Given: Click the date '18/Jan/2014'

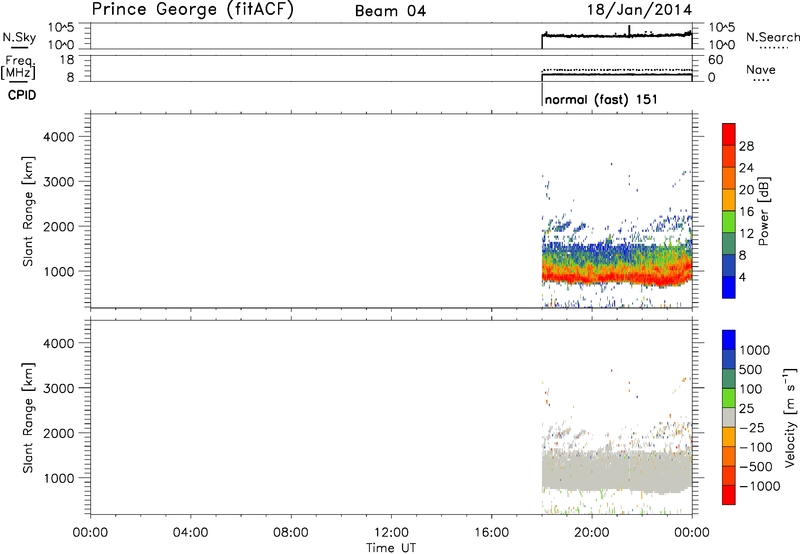Looking at the screenshot, I should click(x=639, y=9).
